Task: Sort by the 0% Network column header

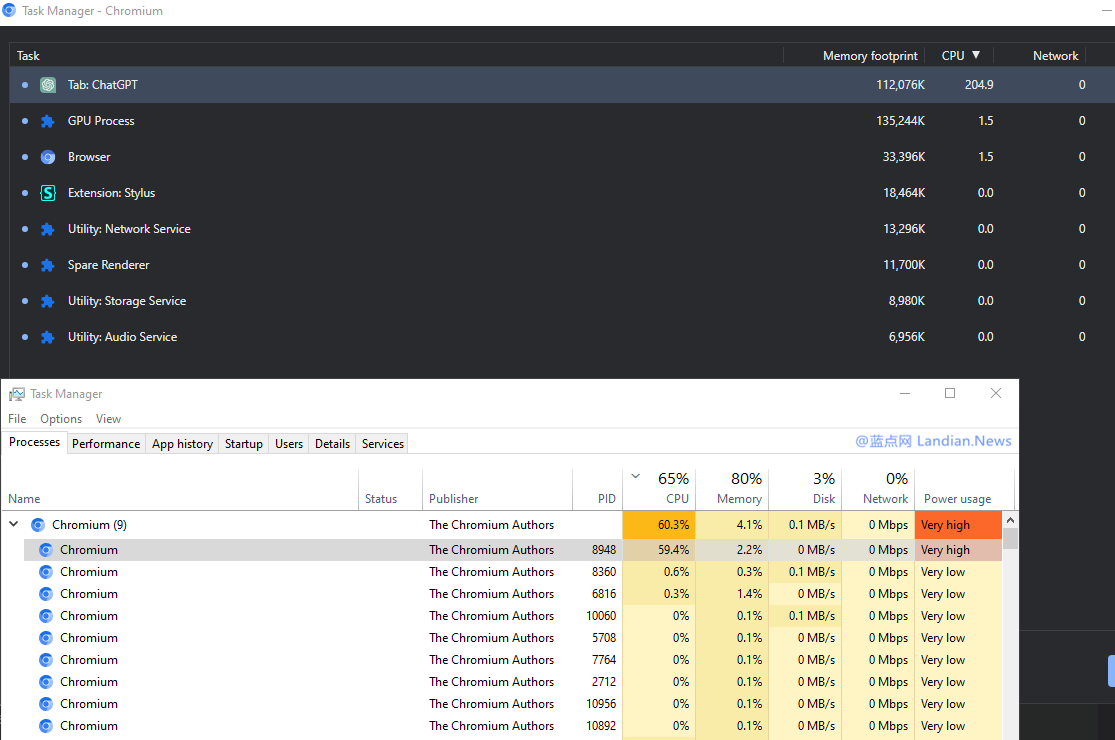Action: (878, 490)
